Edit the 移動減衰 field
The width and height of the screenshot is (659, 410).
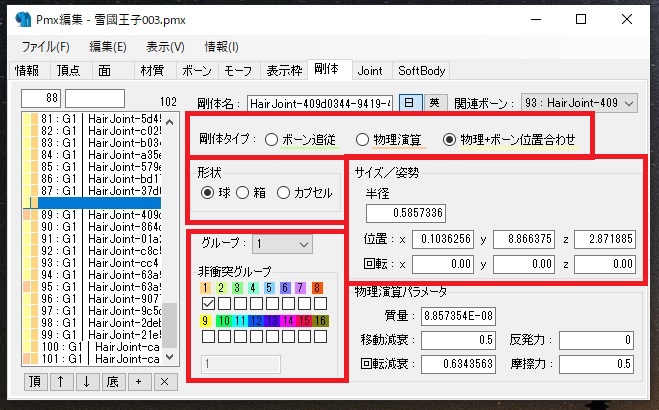click(x=458, y=340)
